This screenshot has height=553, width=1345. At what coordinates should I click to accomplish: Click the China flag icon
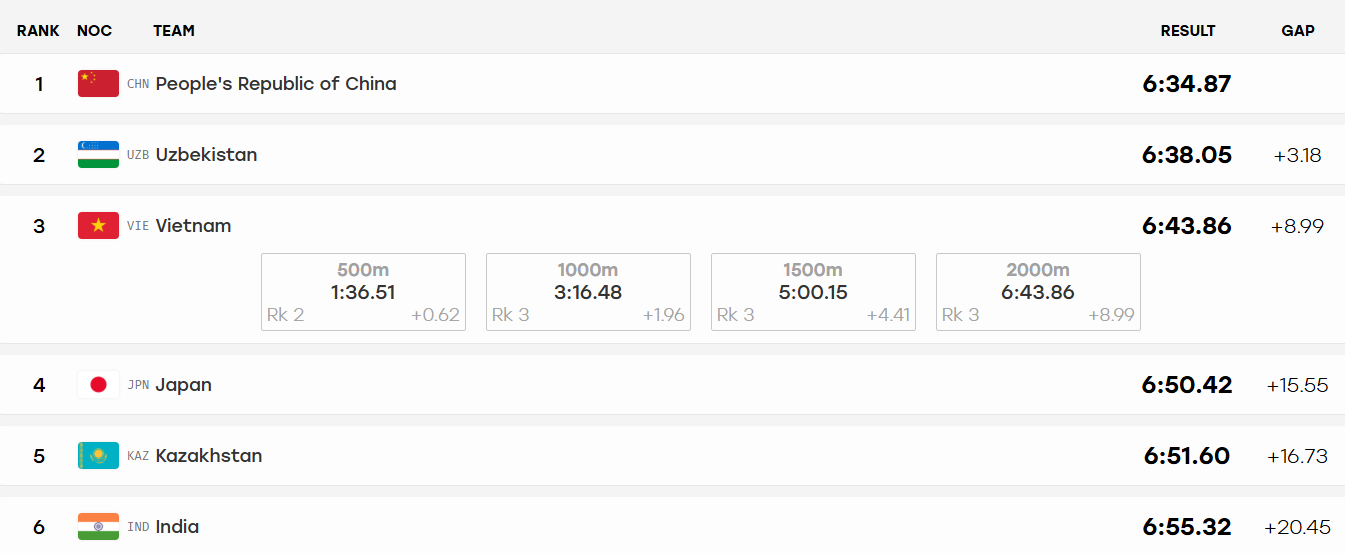pos(98,84)
